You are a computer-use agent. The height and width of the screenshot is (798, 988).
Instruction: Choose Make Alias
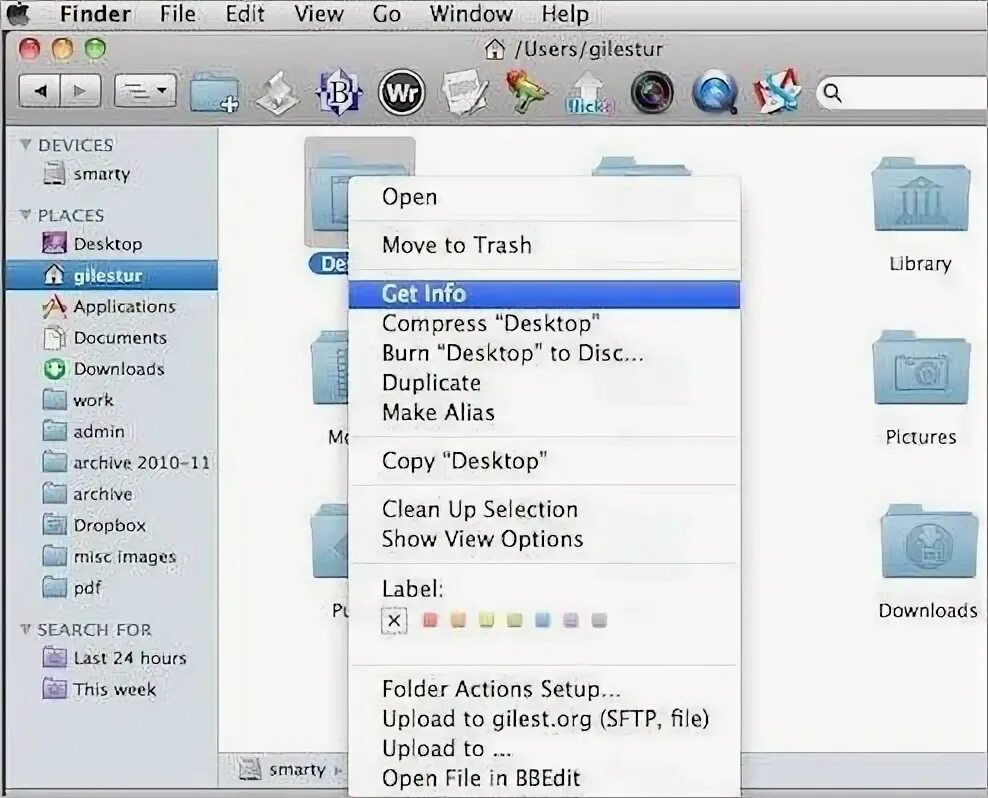point(544,412)
